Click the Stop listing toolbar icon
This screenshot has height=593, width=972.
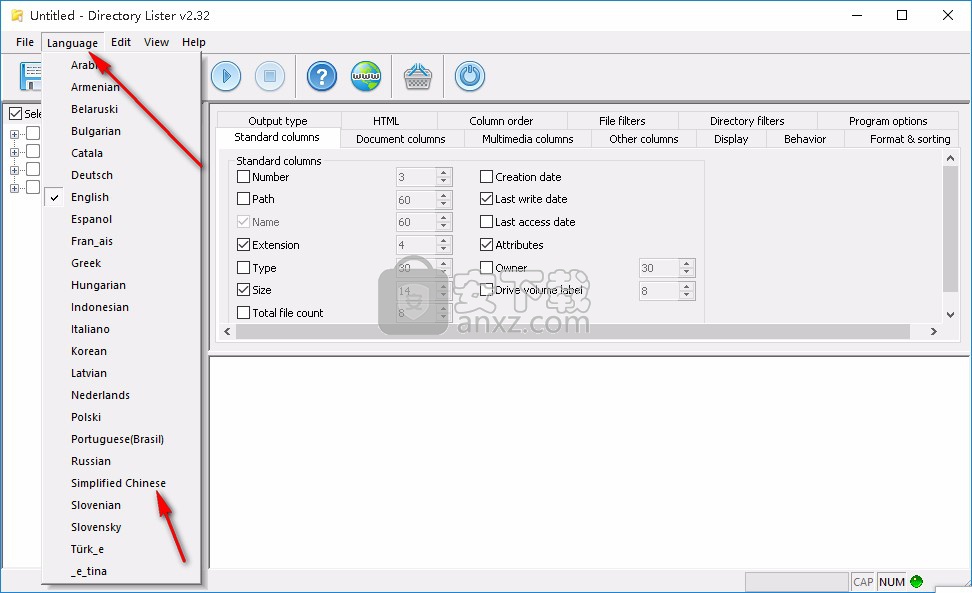coord(270,76)
